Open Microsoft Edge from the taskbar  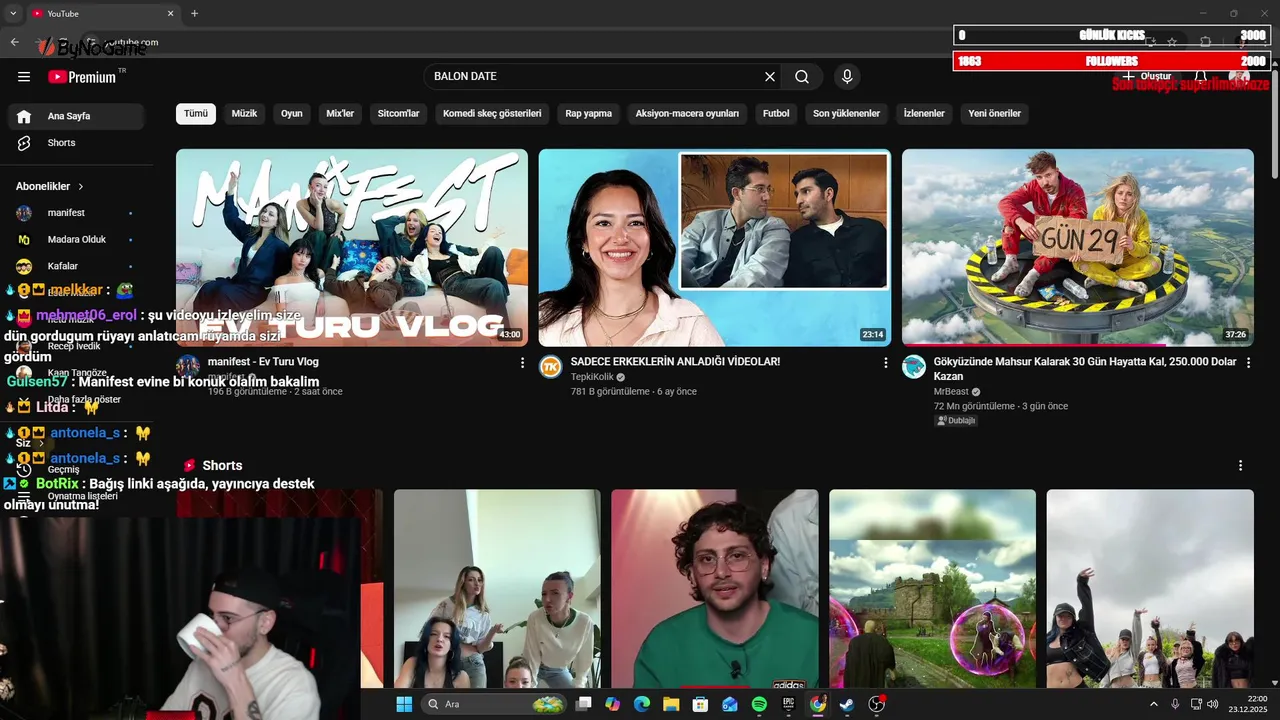641,704
